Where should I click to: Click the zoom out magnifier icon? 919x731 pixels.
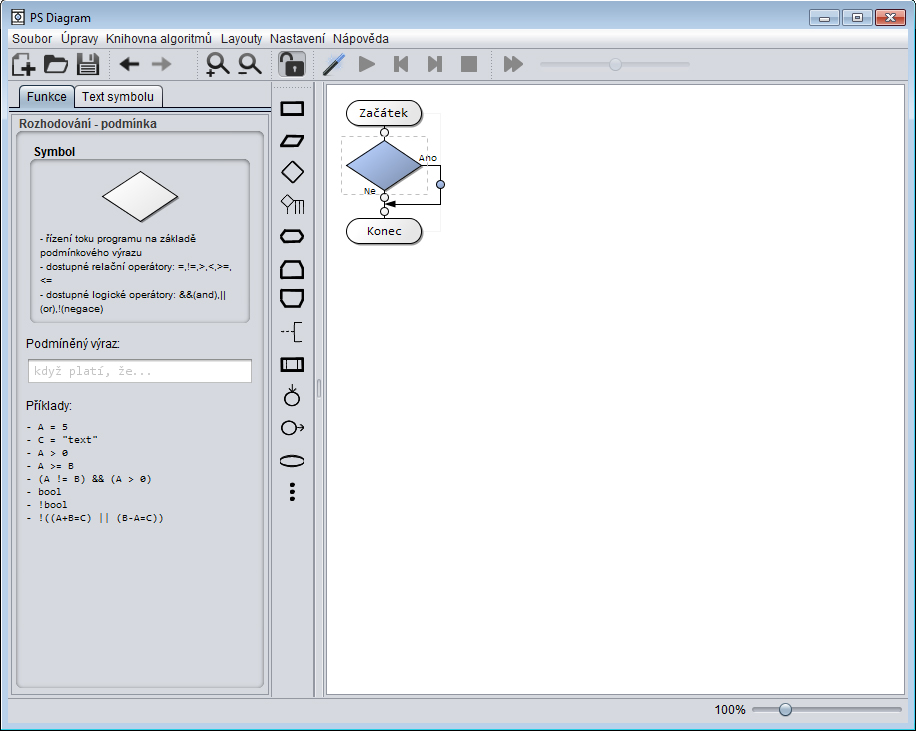pos(249,65)
